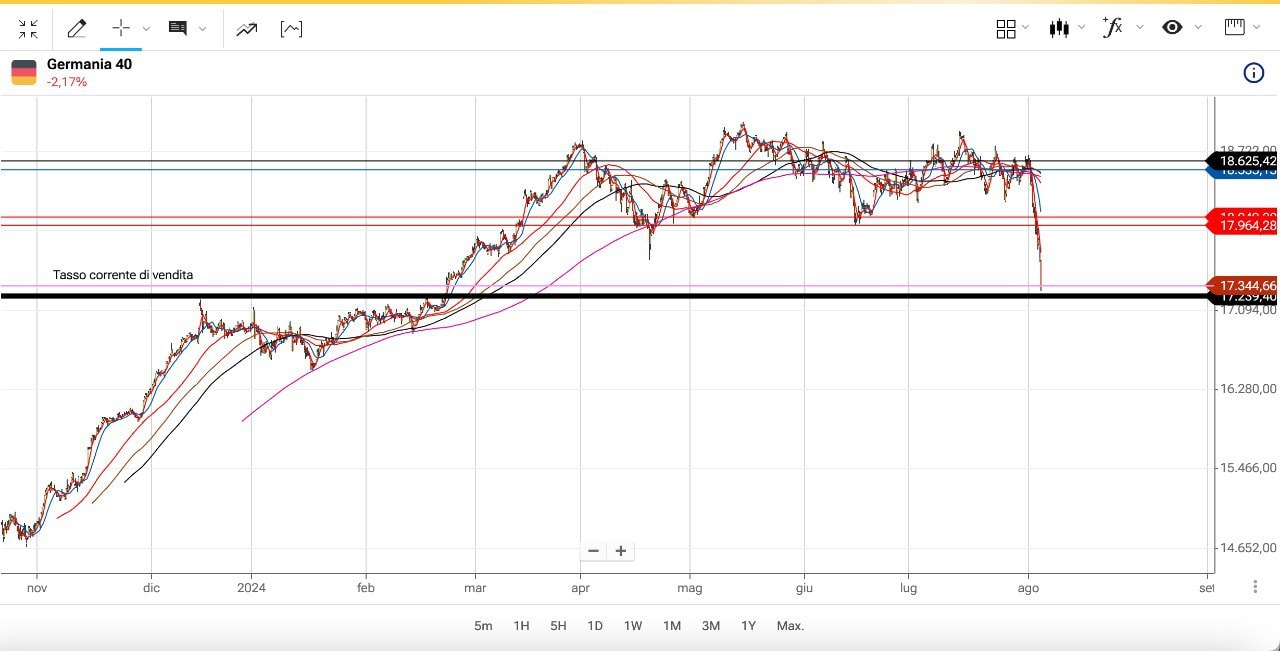Open the three-dot chart options menu
This screenshot has width=1280, height=651.
[x=1256, y=587]
